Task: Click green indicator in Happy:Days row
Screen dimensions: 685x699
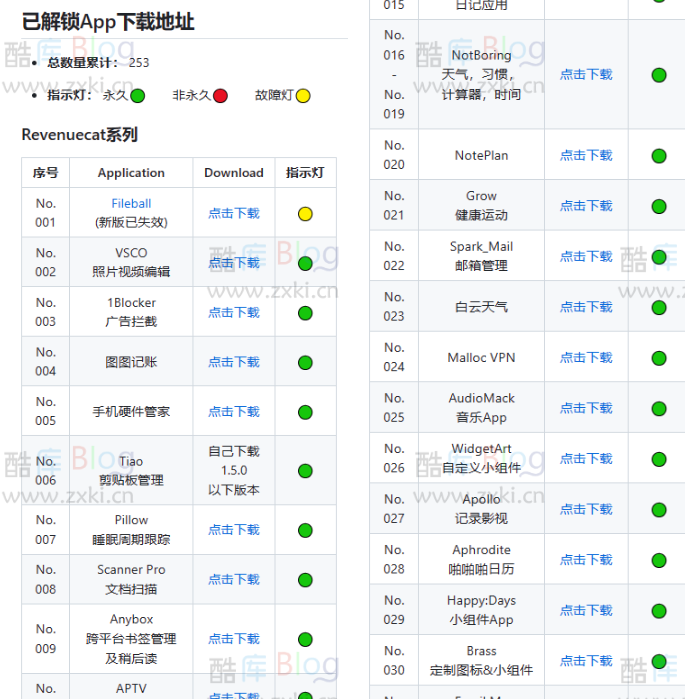Action: coord(659,611)
